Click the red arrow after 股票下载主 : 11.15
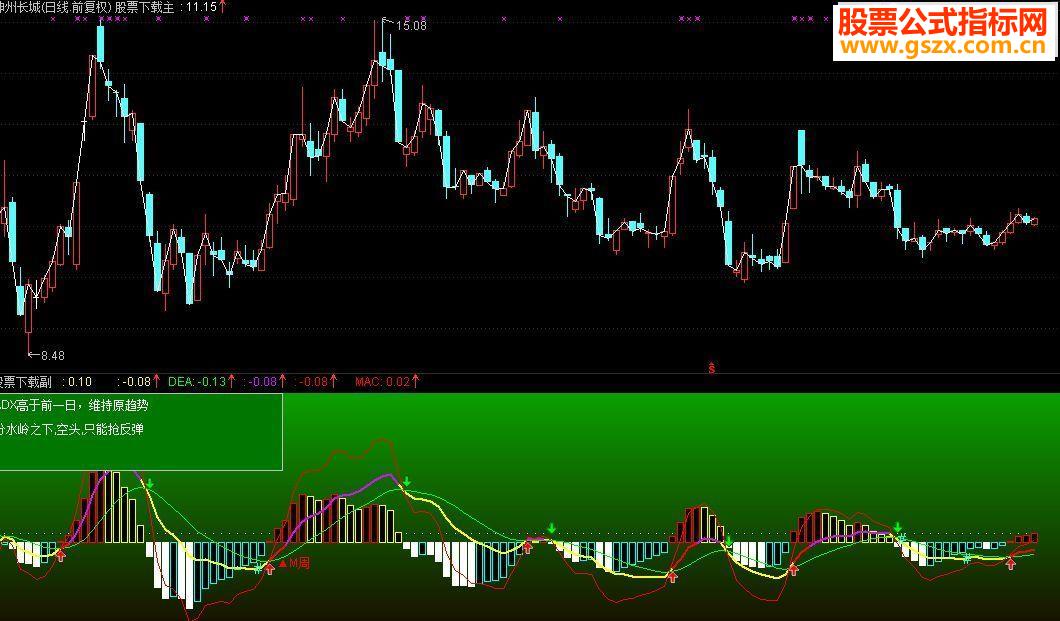1060x621 pixels. 222,7
